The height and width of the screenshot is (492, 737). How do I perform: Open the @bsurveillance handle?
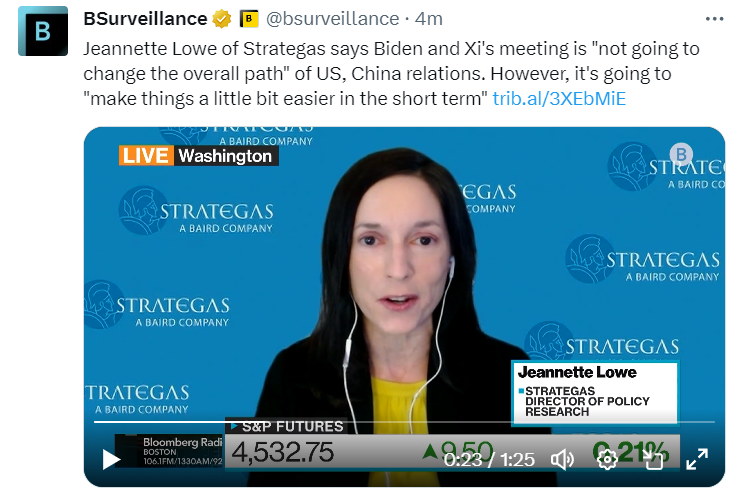click(x=332, y=19)
